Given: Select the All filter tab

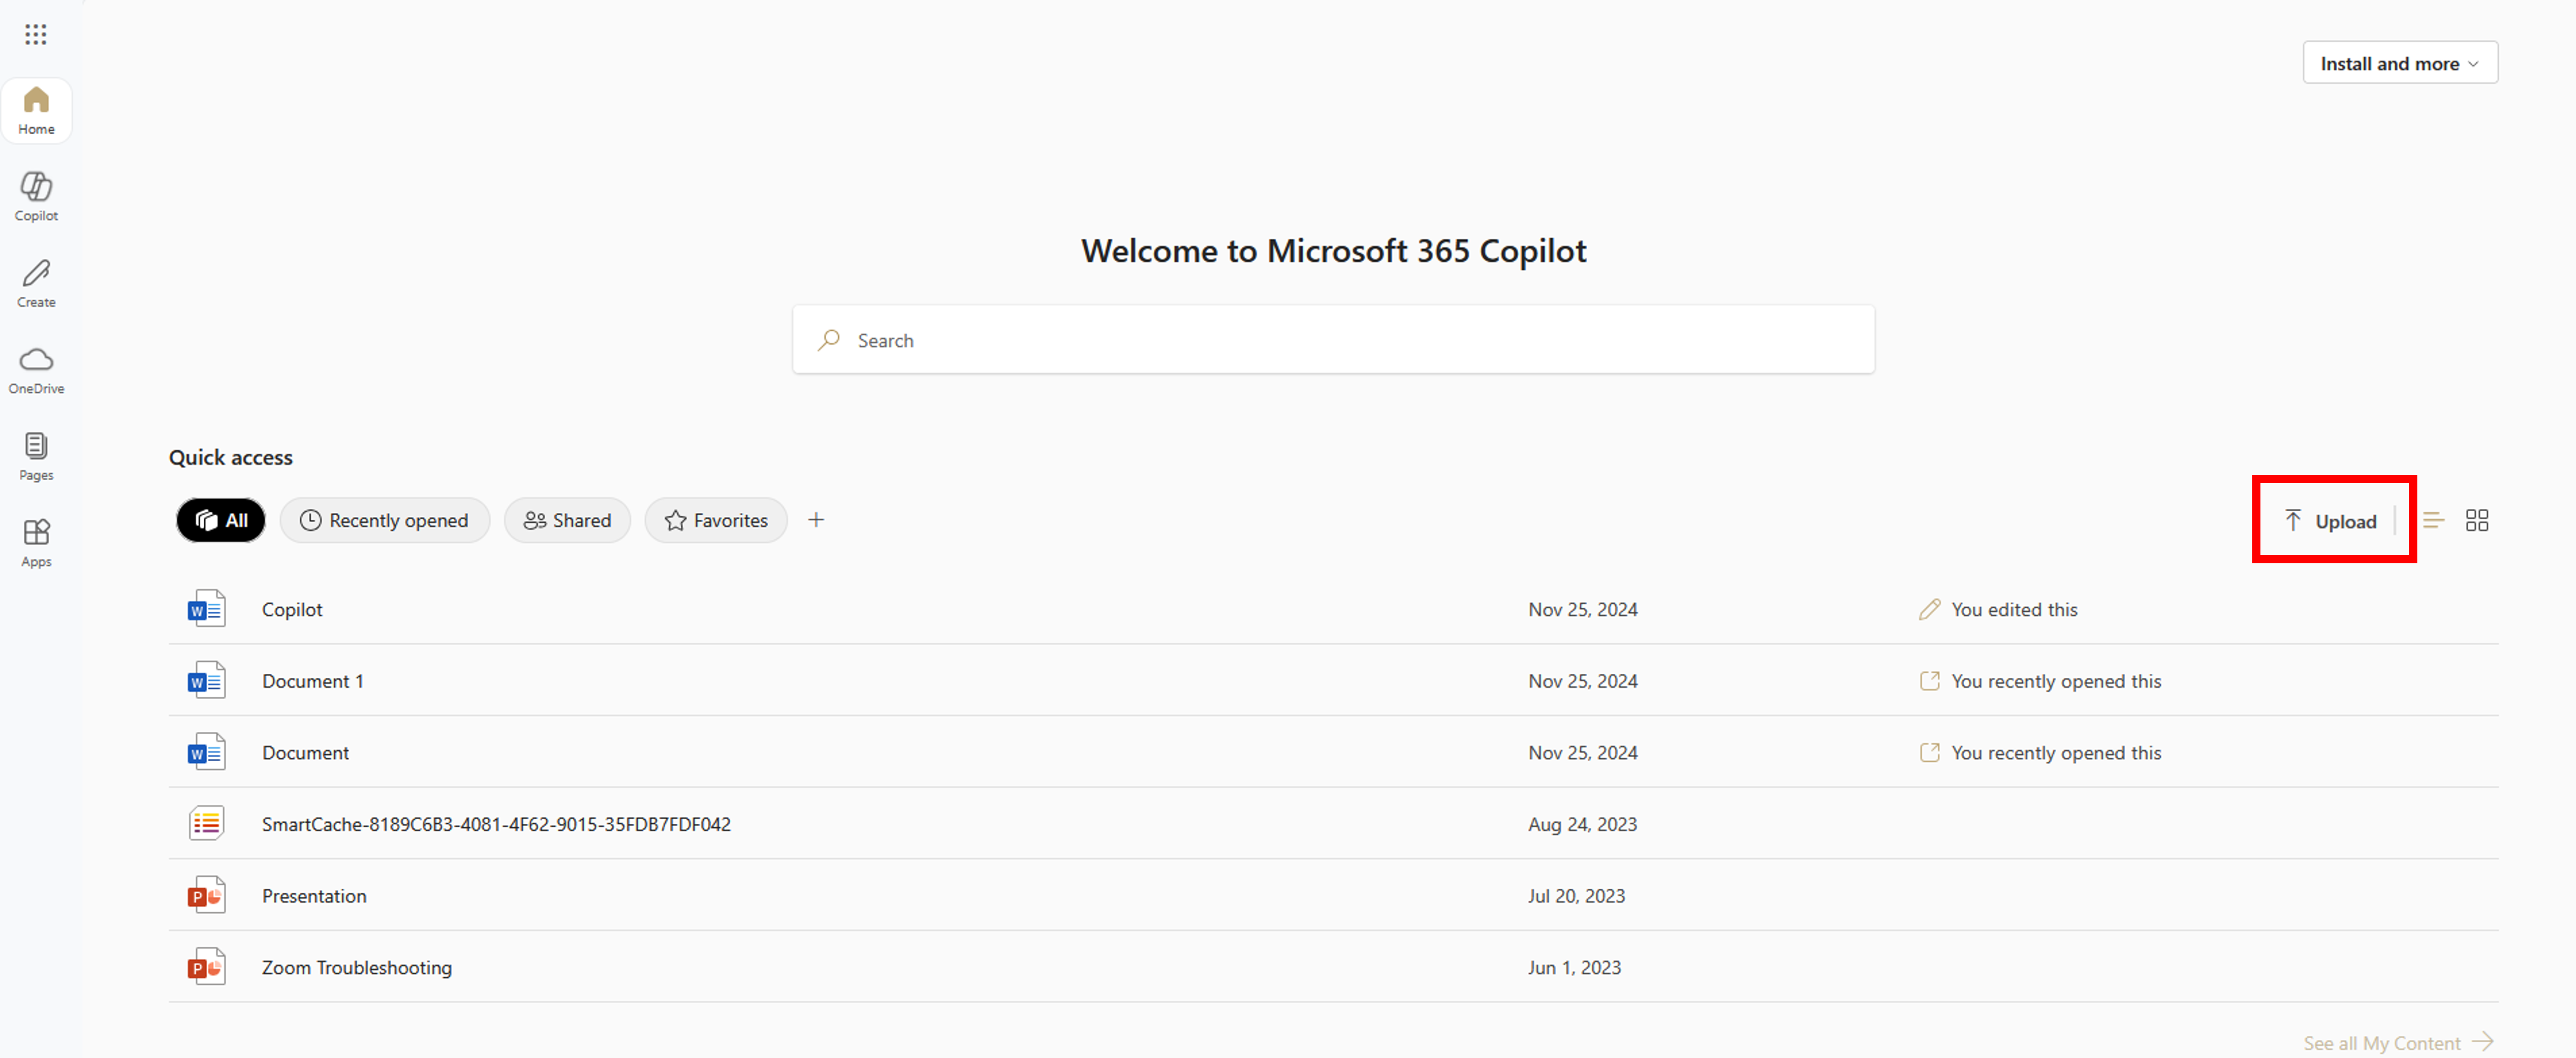Looking at the screenshot, I should (220, 520).
